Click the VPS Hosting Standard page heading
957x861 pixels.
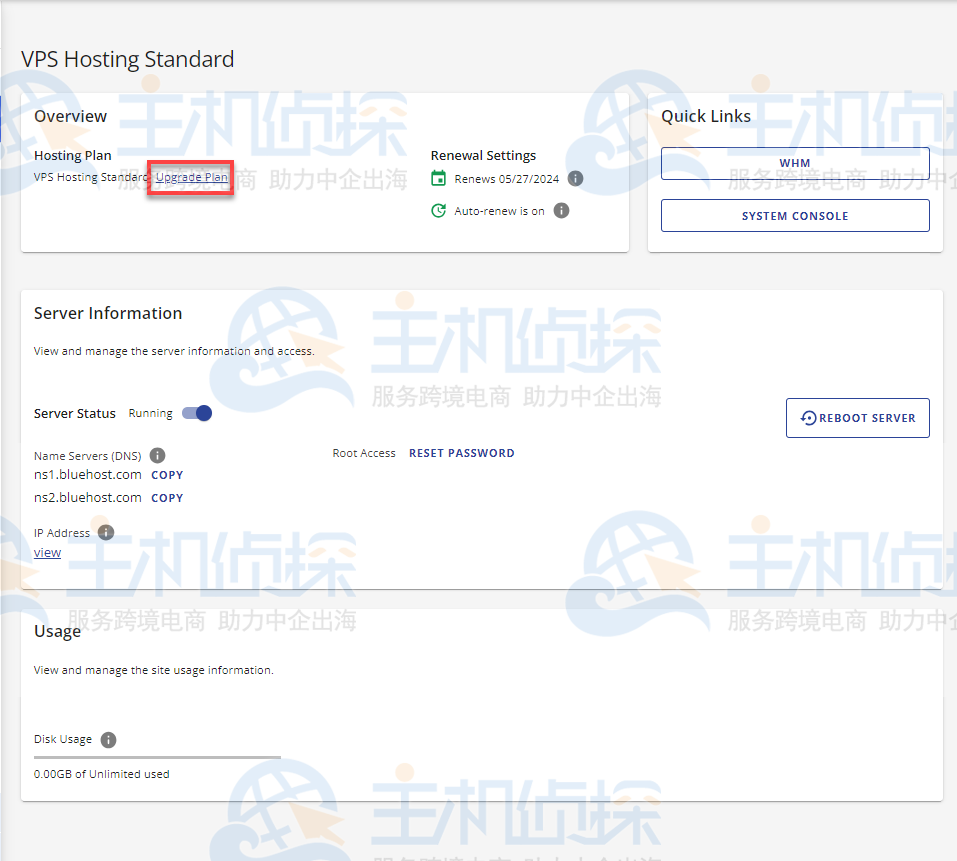128,59
